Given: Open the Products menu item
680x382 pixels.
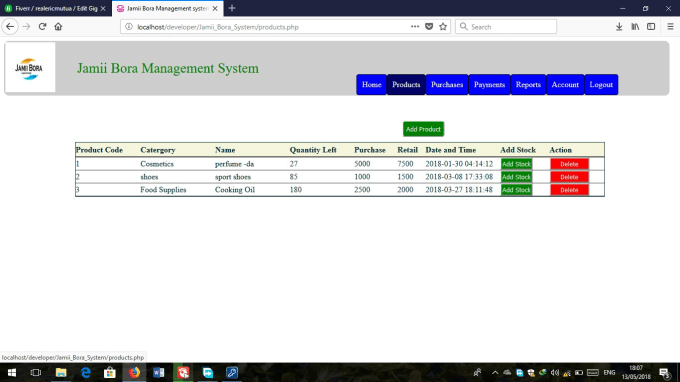Looking at the screenshot, I should (406, 85).
